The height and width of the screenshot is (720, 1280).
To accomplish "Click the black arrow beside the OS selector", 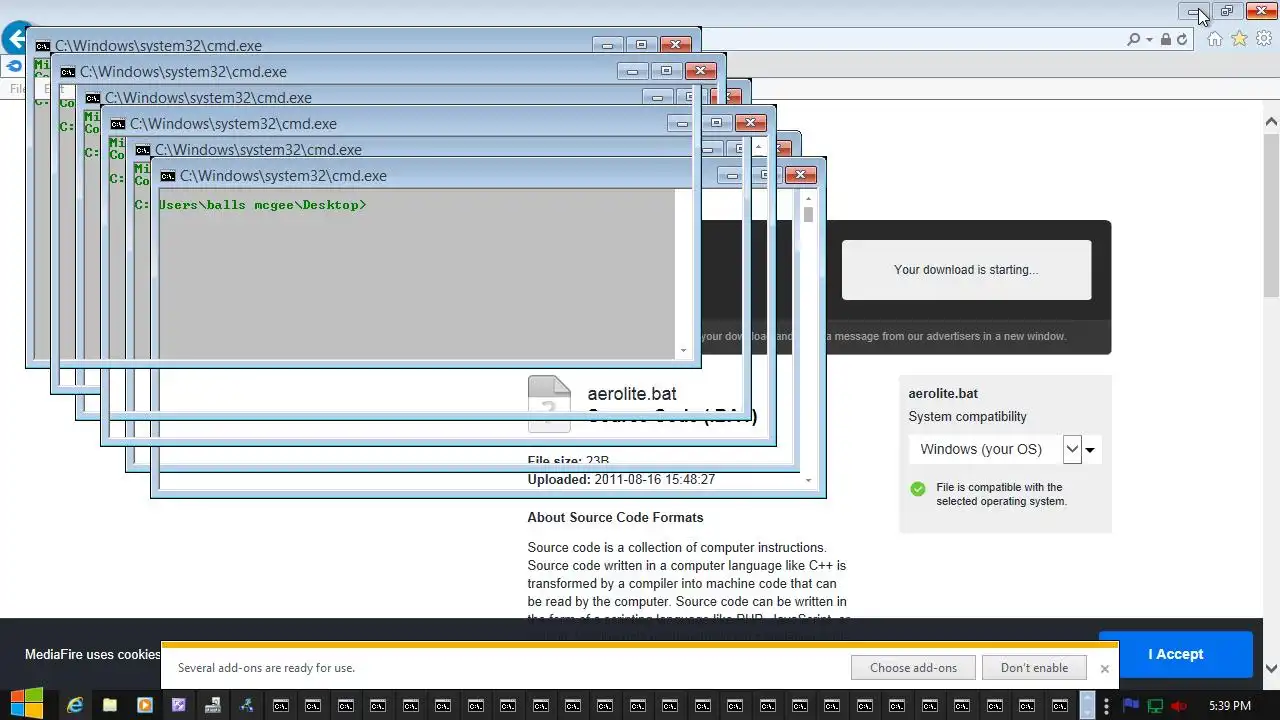I will tap(1090, 450).
